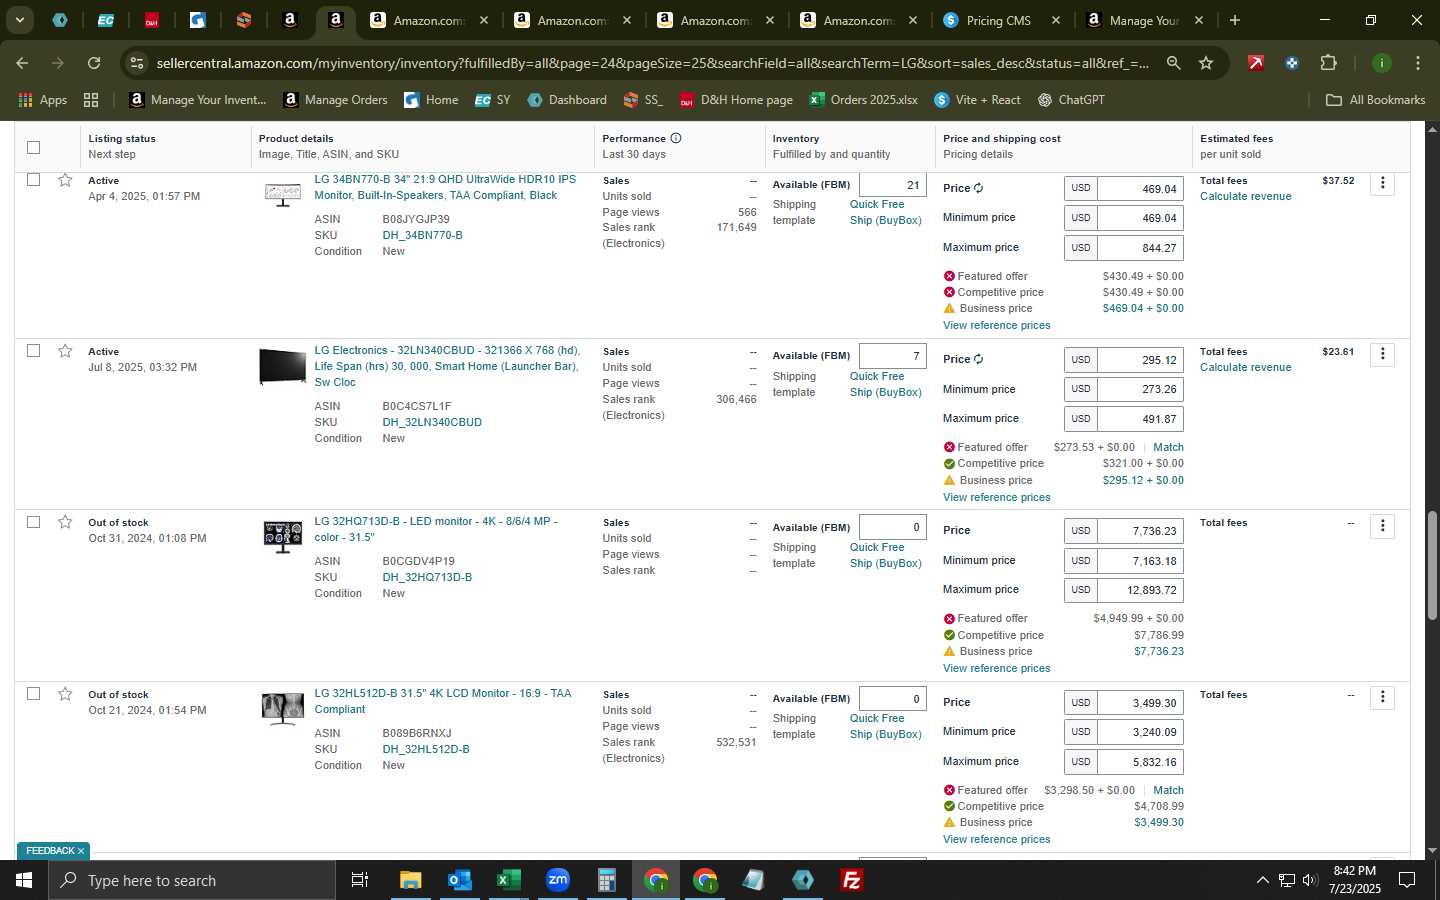Tick checkbox for LG 32HQ713D-B row
Screen dimensions: 1440x900
click(33, 522)
